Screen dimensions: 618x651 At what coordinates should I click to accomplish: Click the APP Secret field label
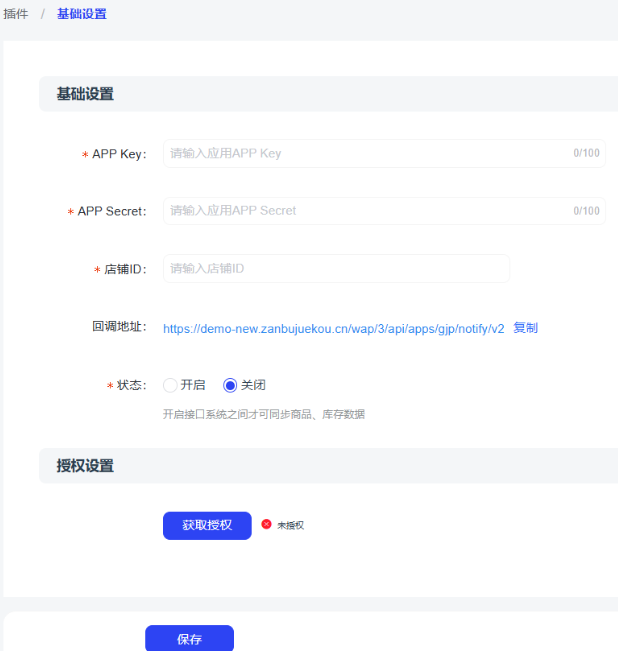tap(111, 212)
